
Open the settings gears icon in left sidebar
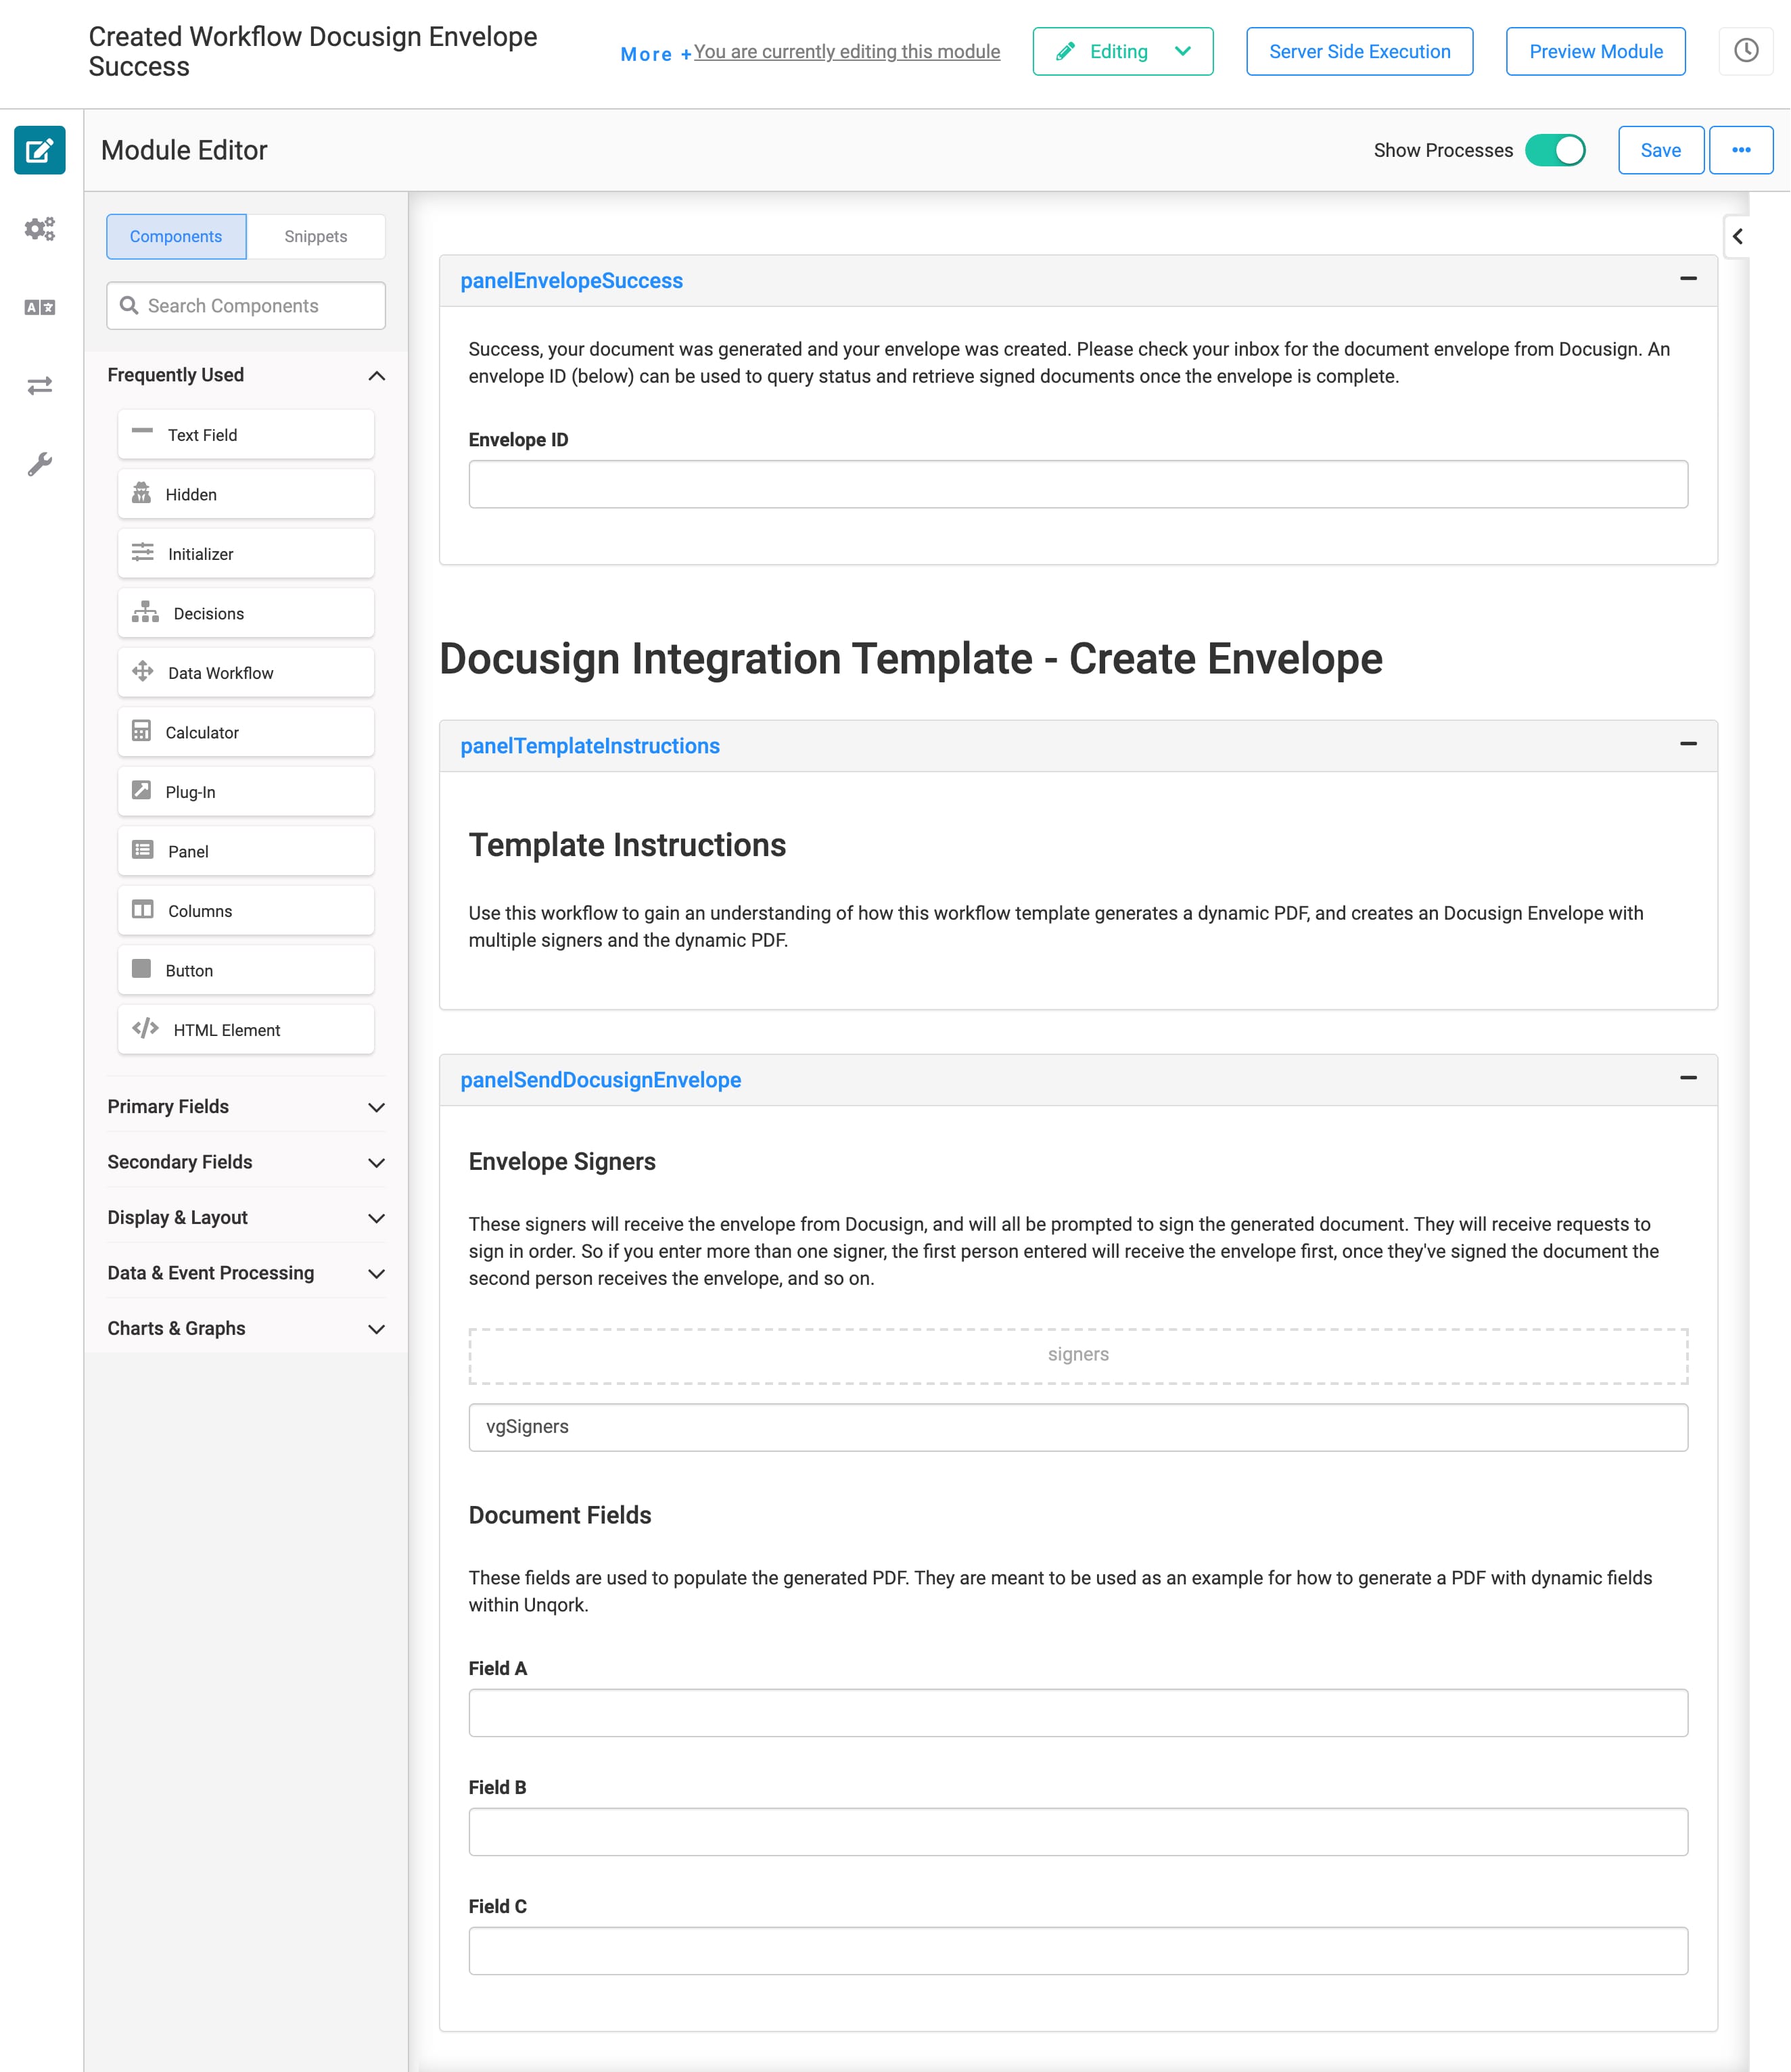(x=40, y=229)
